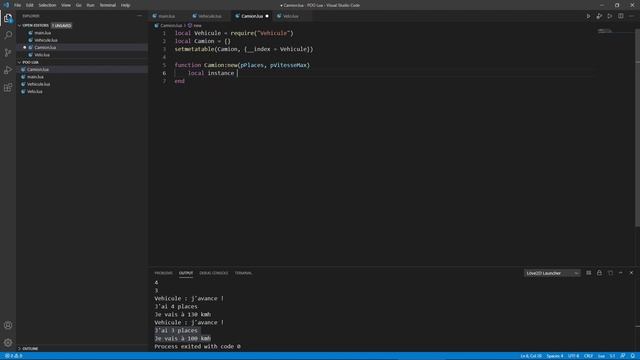Open the Explorer view in activity bar

[8, 18]
